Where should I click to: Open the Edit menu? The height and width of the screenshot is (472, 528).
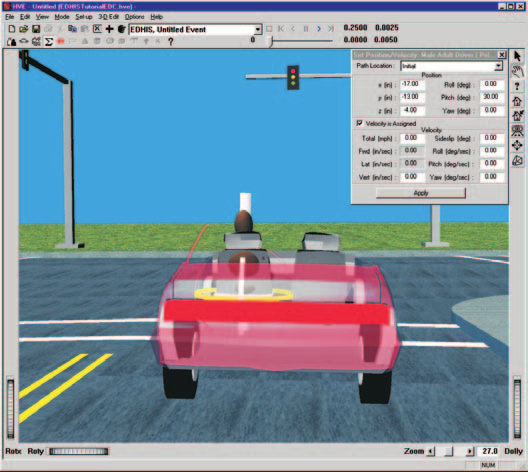coord(25,17)
